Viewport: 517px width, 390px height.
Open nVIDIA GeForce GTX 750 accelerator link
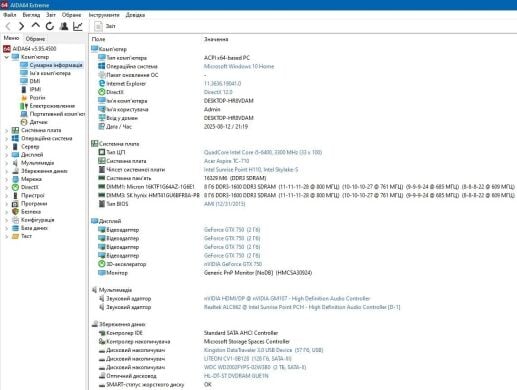tap(233, 264)
